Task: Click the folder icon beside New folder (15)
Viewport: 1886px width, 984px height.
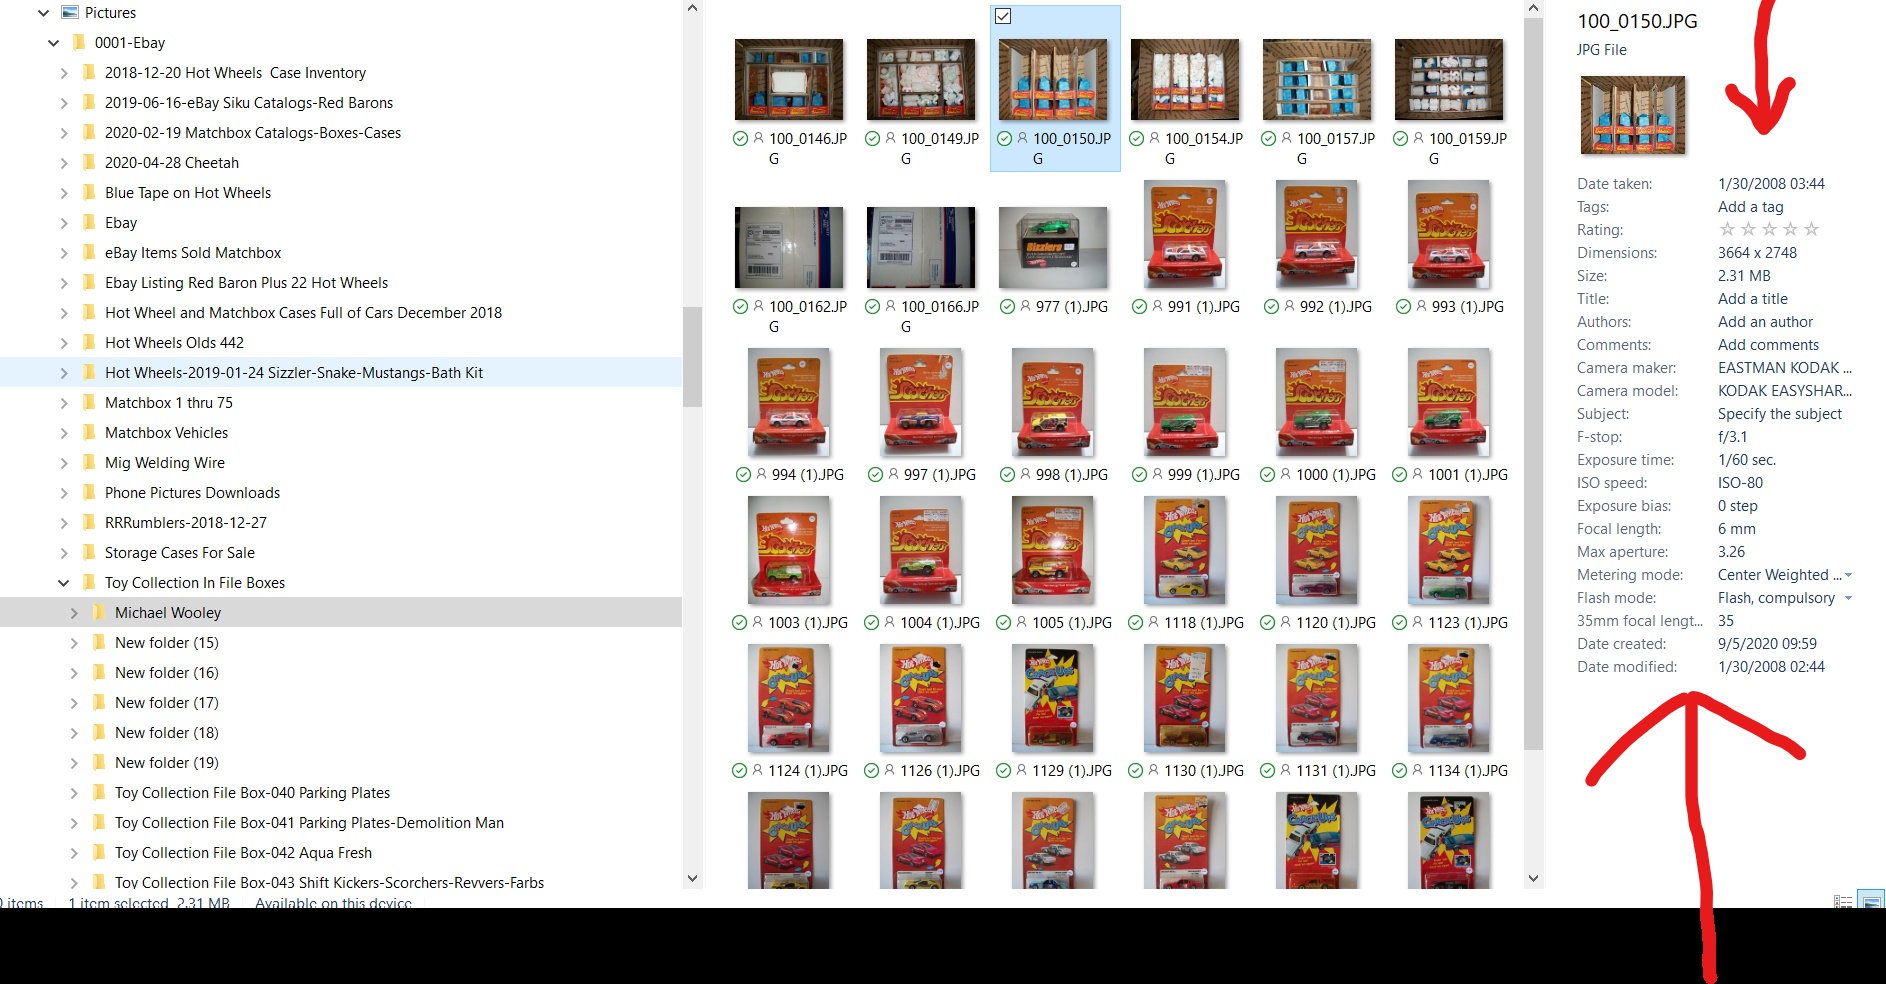Action: click(x=100, y=642)
